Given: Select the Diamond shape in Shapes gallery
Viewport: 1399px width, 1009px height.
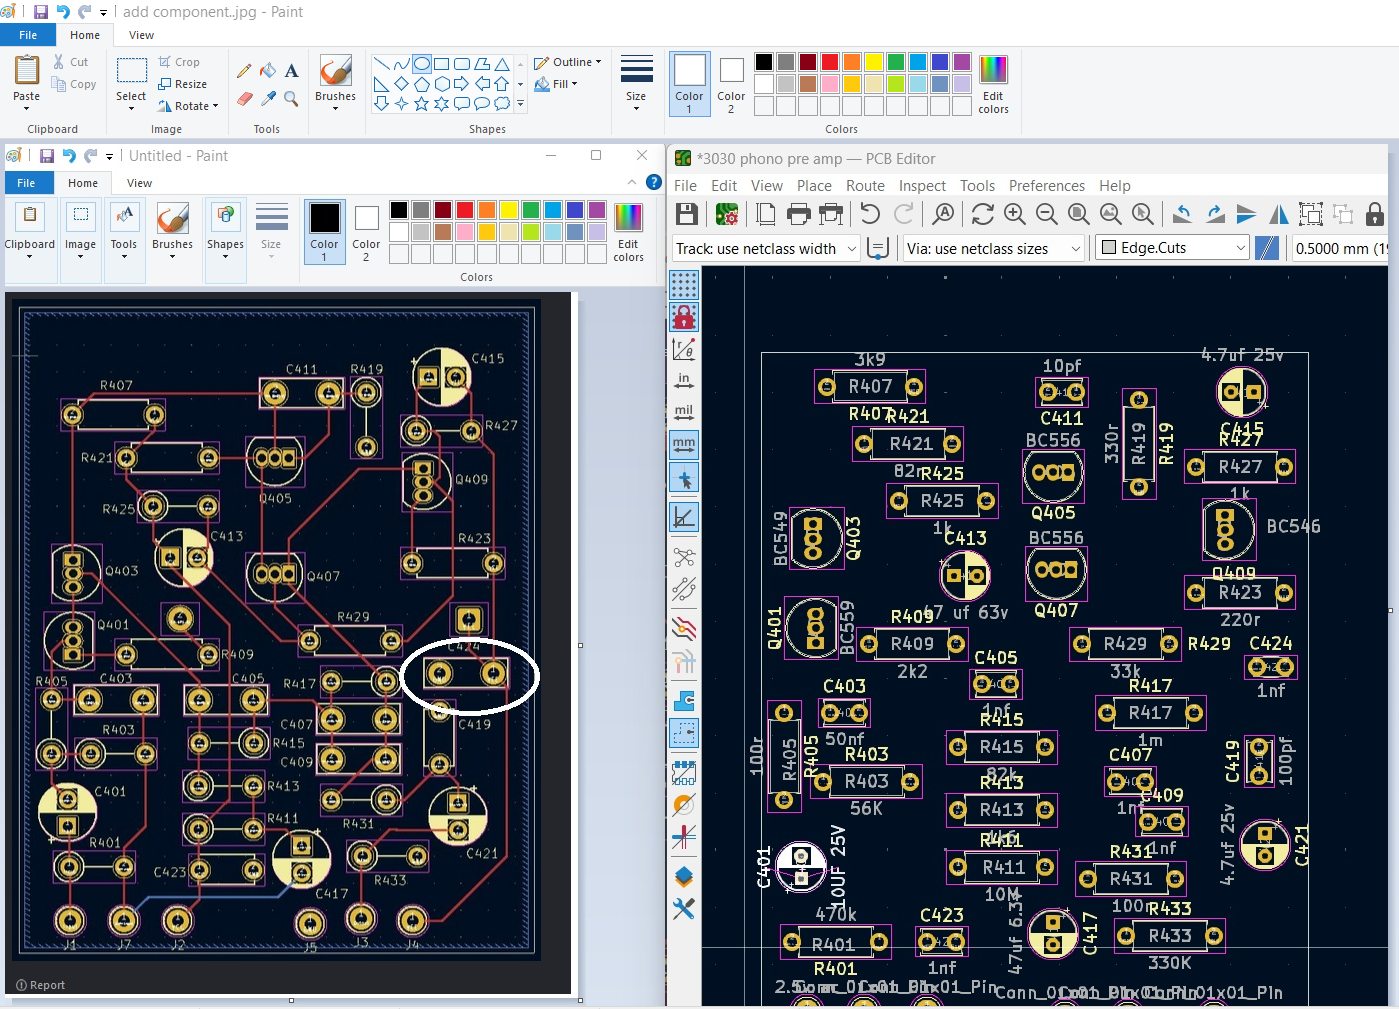Looking at the screenshot, I should pos(401,83).
